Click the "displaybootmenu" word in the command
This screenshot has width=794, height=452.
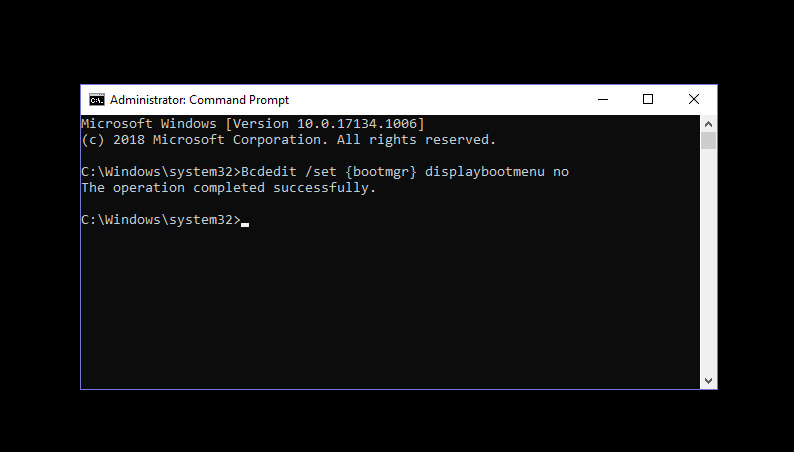(x=485, y=172)
